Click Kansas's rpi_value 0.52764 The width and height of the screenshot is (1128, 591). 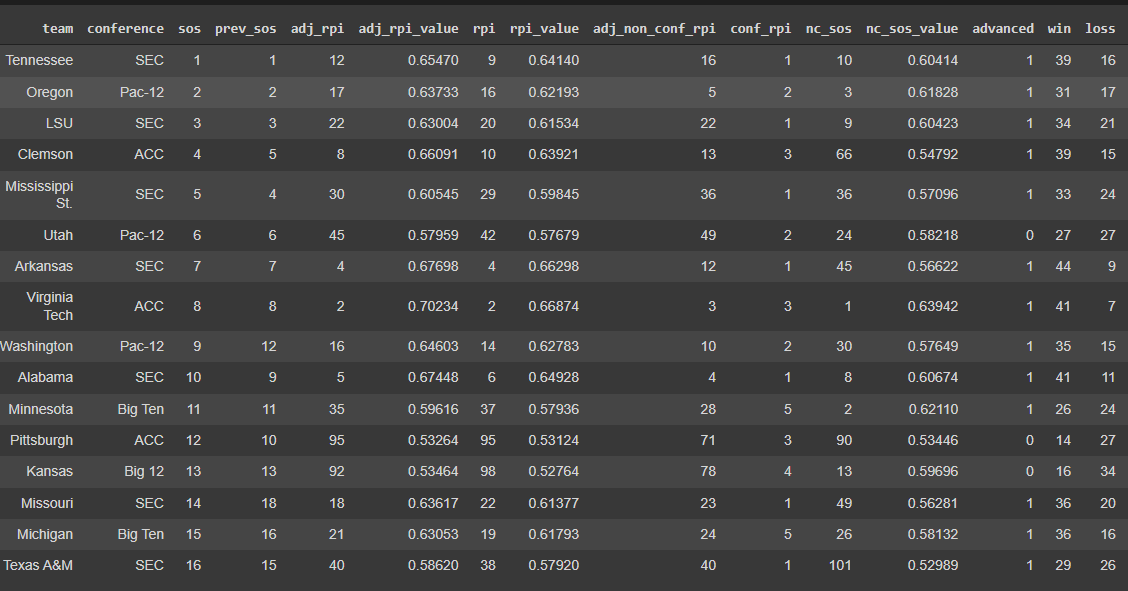pos(554,471)
